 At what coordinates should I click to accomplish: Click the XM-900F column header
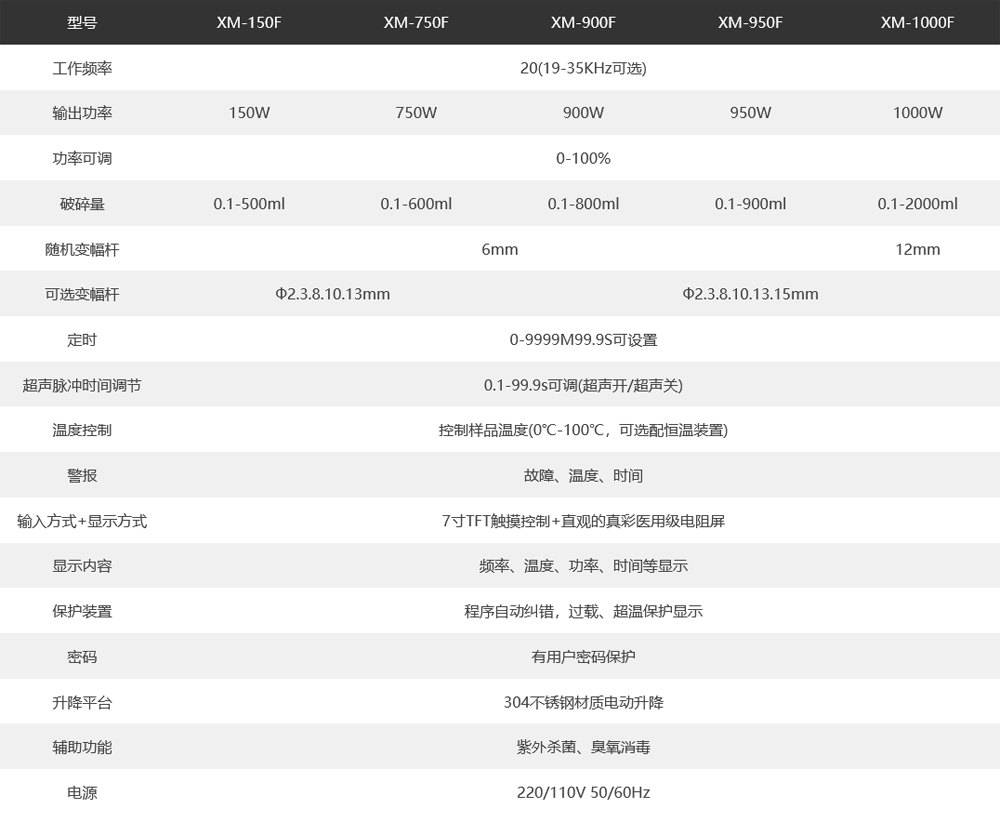(x=583, y=22)
